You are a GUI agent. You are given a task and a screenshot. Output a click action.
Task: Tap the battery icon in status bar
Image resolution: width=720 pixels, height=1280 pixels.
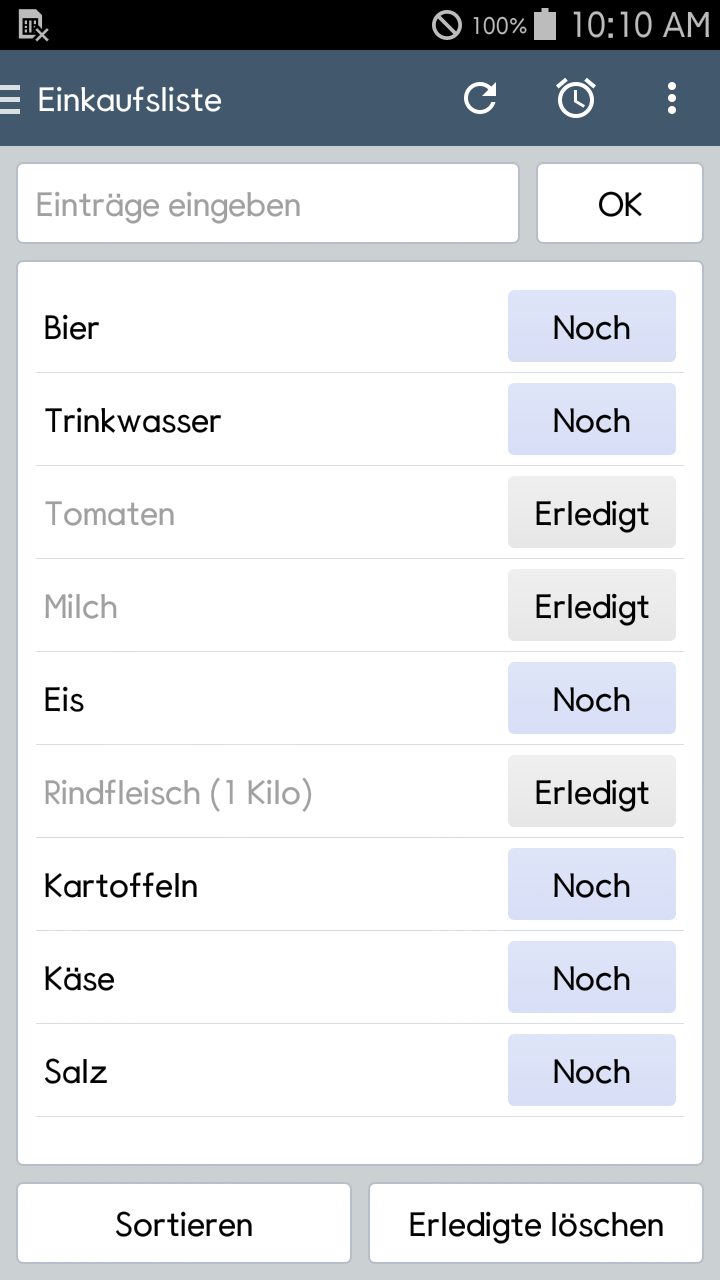click(x=545, y=24)
